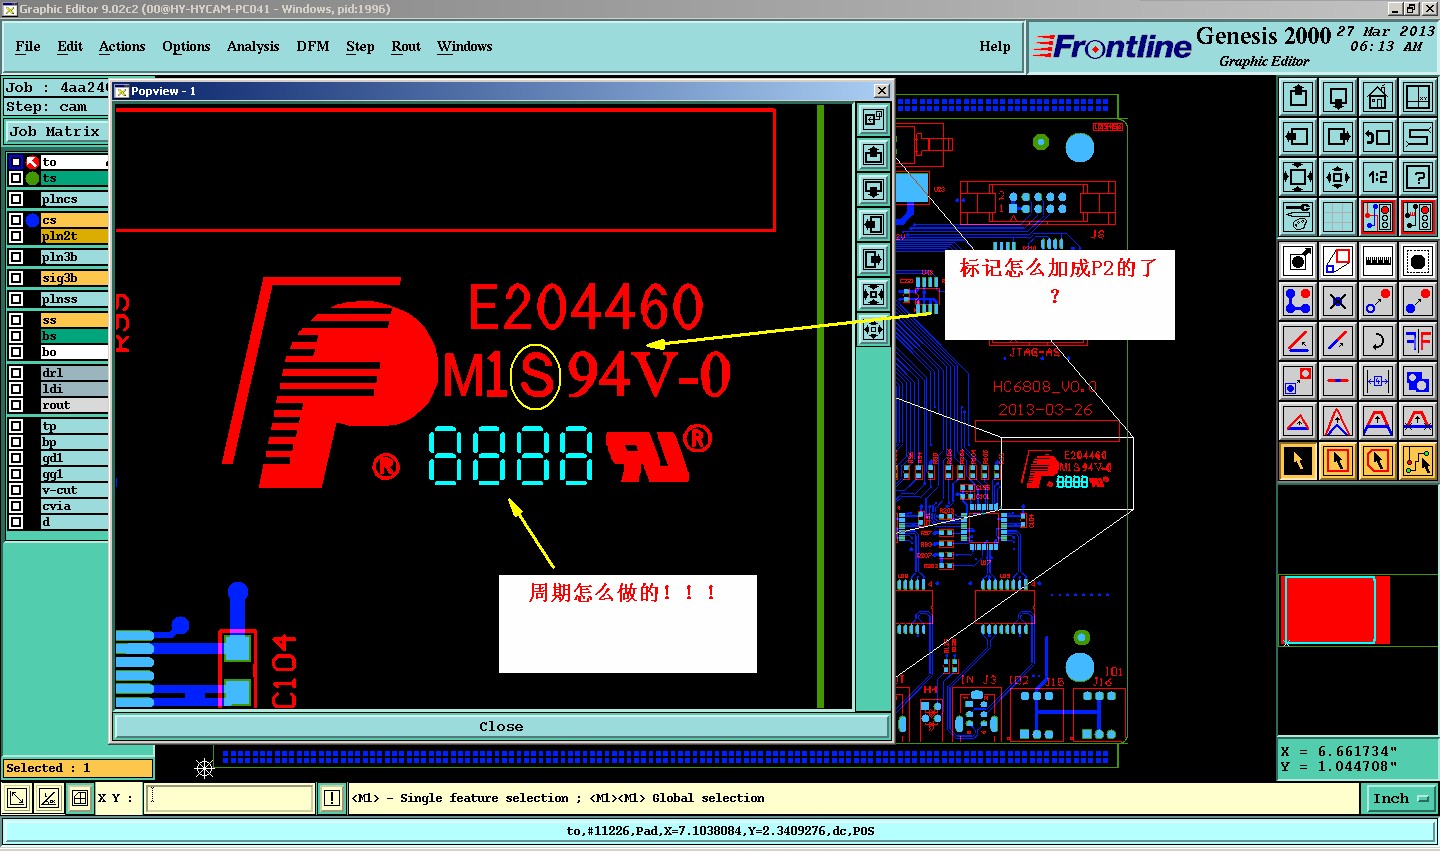Viewport: 1440px width, 851px height.
Task: Open the DFM menu
Action: click(x=313, y=46)
